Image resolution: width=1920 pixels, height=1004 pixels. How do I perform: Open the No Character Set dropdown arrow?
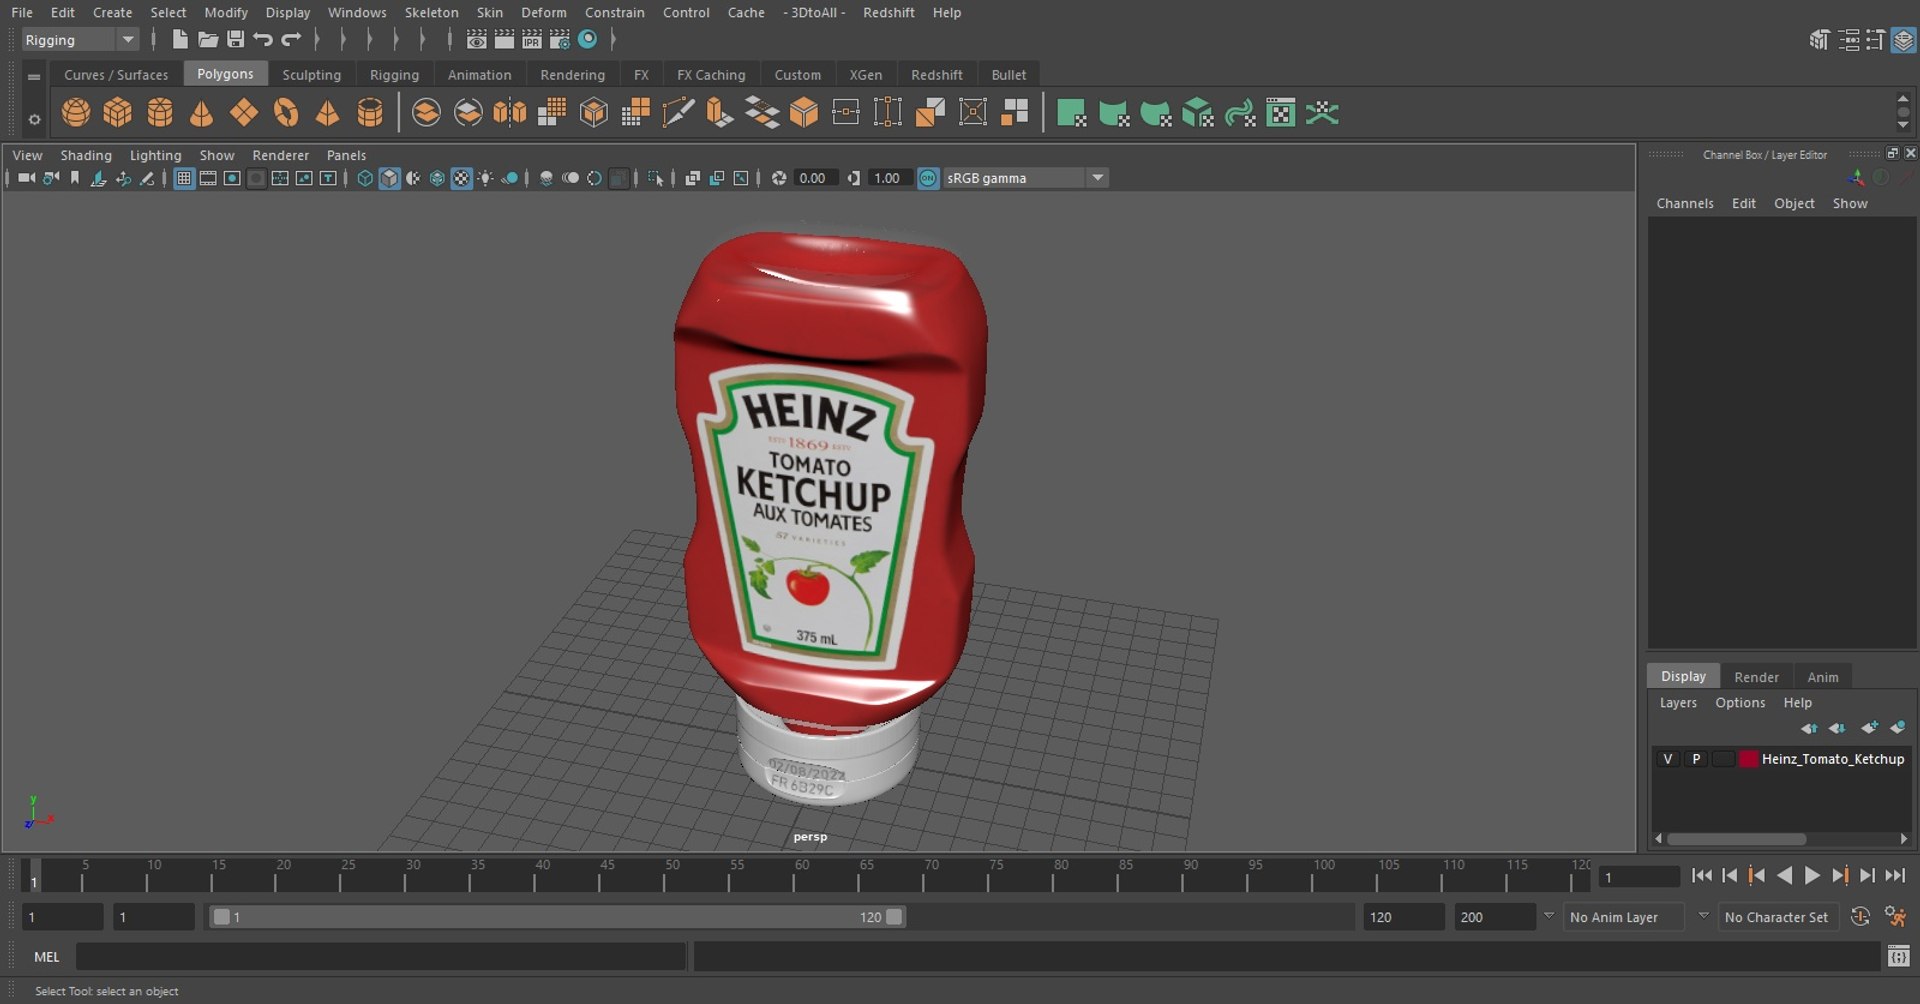pyautogui.click(x=1703, y=916)
